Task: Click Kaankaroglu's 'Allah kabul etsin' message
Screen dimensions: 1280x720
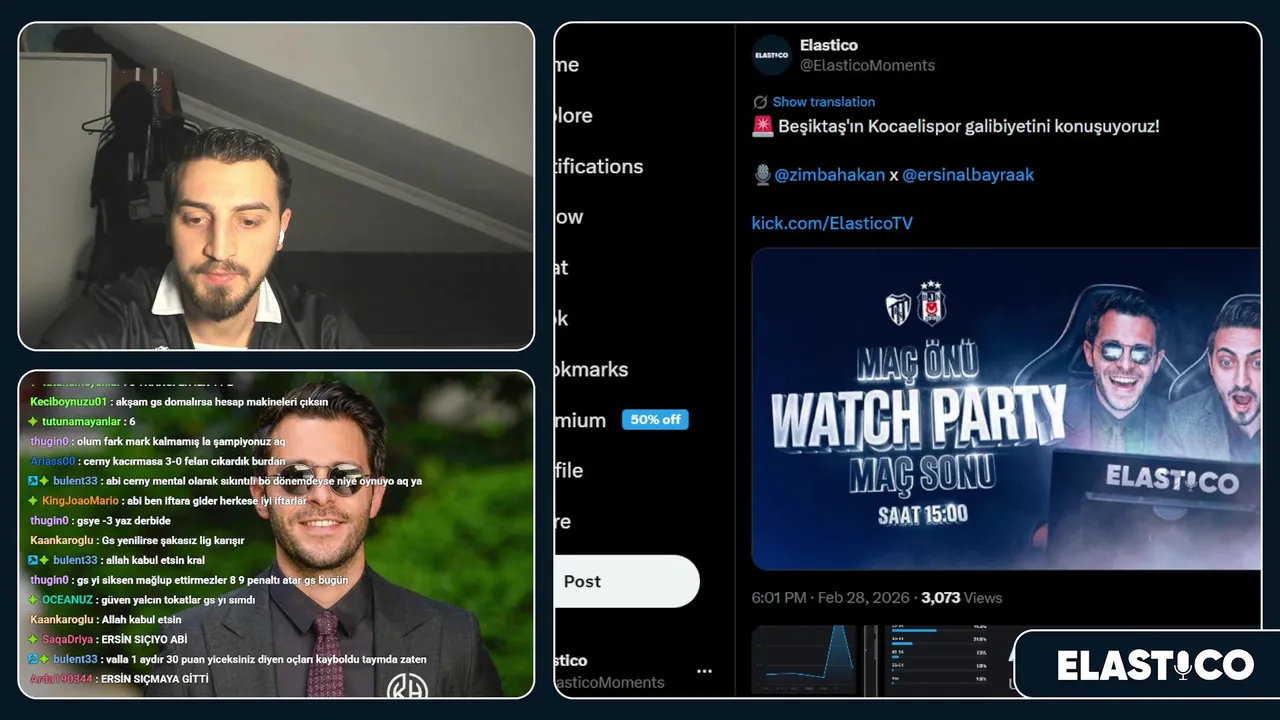Action: pos(141,620)
